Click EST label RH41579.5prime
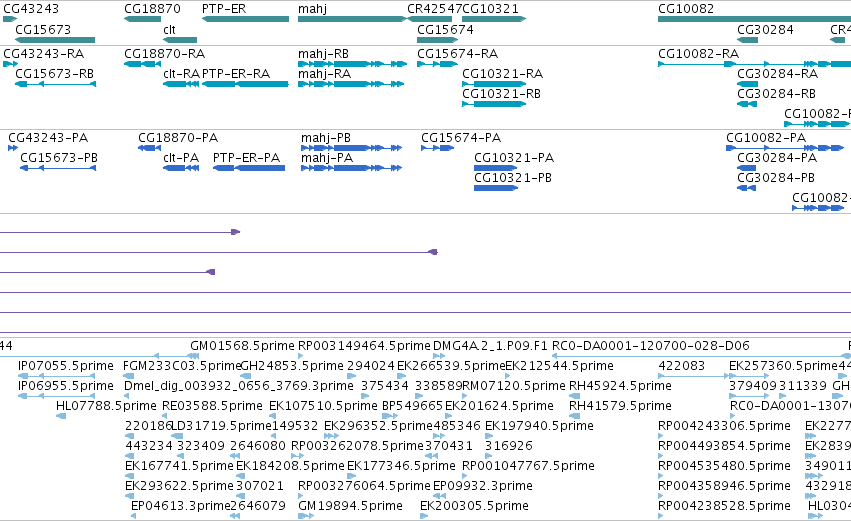 click(620, 406)
